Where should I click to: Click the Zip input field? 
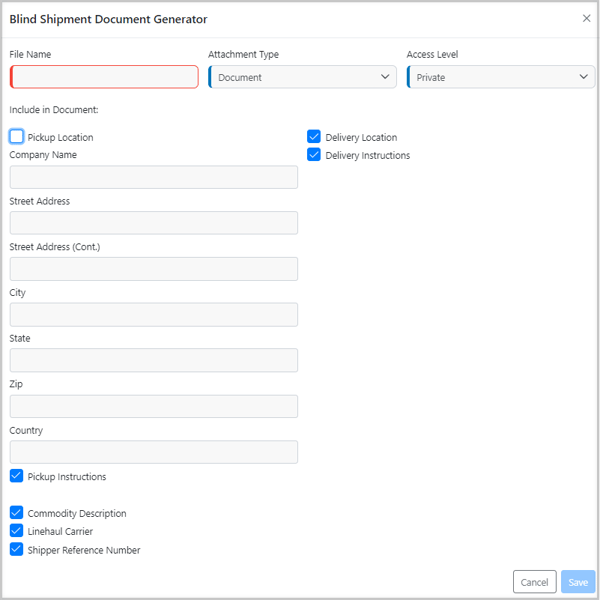click(x=154, y=406)
